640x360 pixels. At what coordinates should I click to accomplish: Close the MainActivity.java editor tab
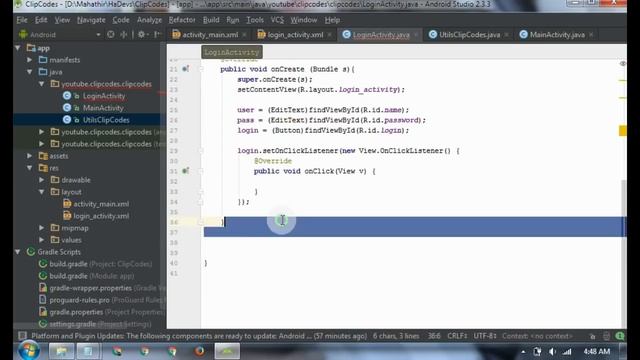click(x=591, y=35)
